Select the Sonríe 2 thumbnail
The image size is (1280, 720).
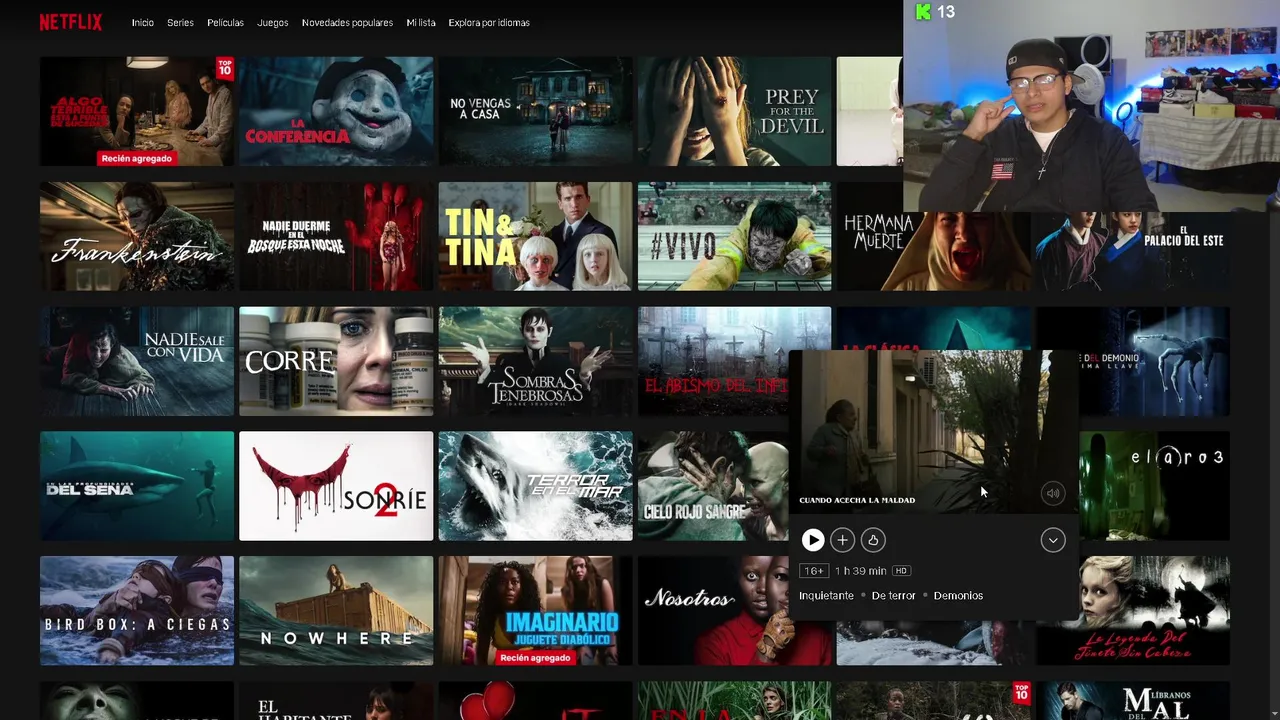336,486
